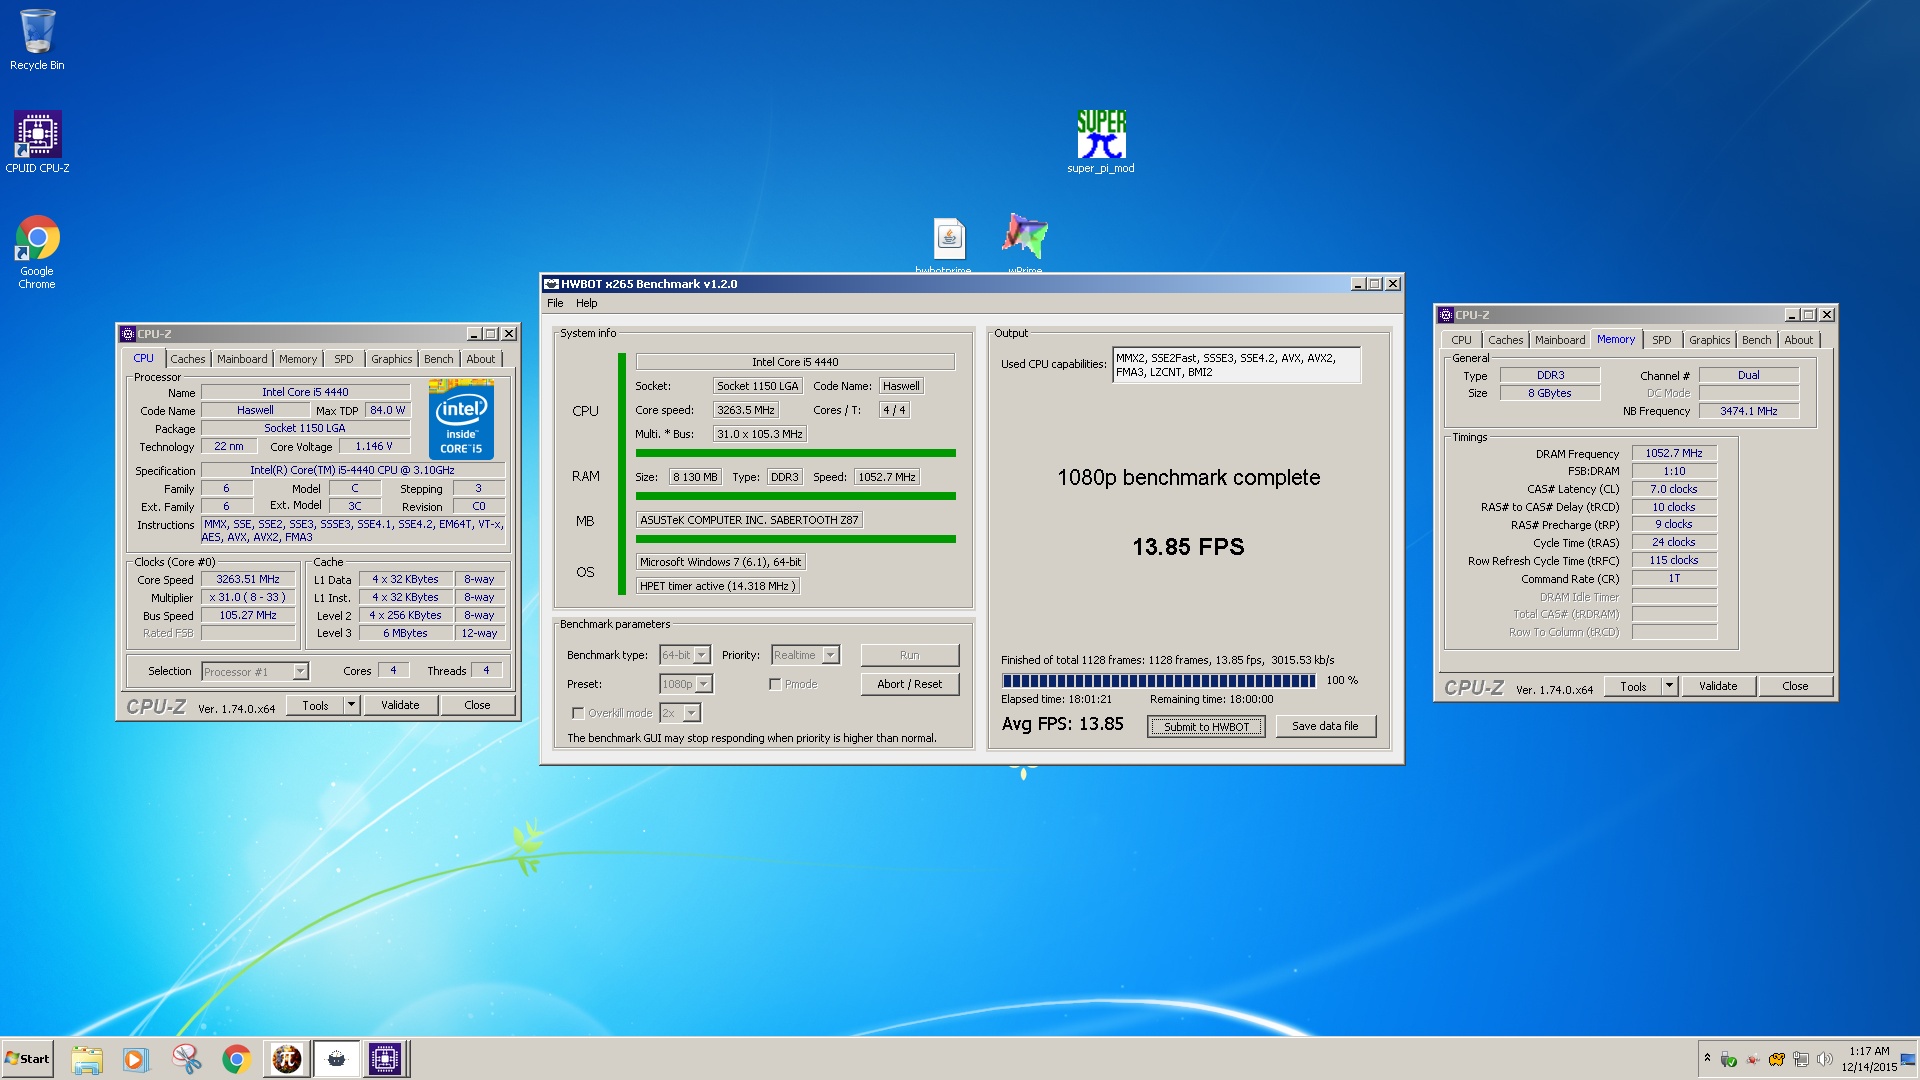
Task: Open the Recycle Bin desktop icon
Action: click(x=37, y=40)
